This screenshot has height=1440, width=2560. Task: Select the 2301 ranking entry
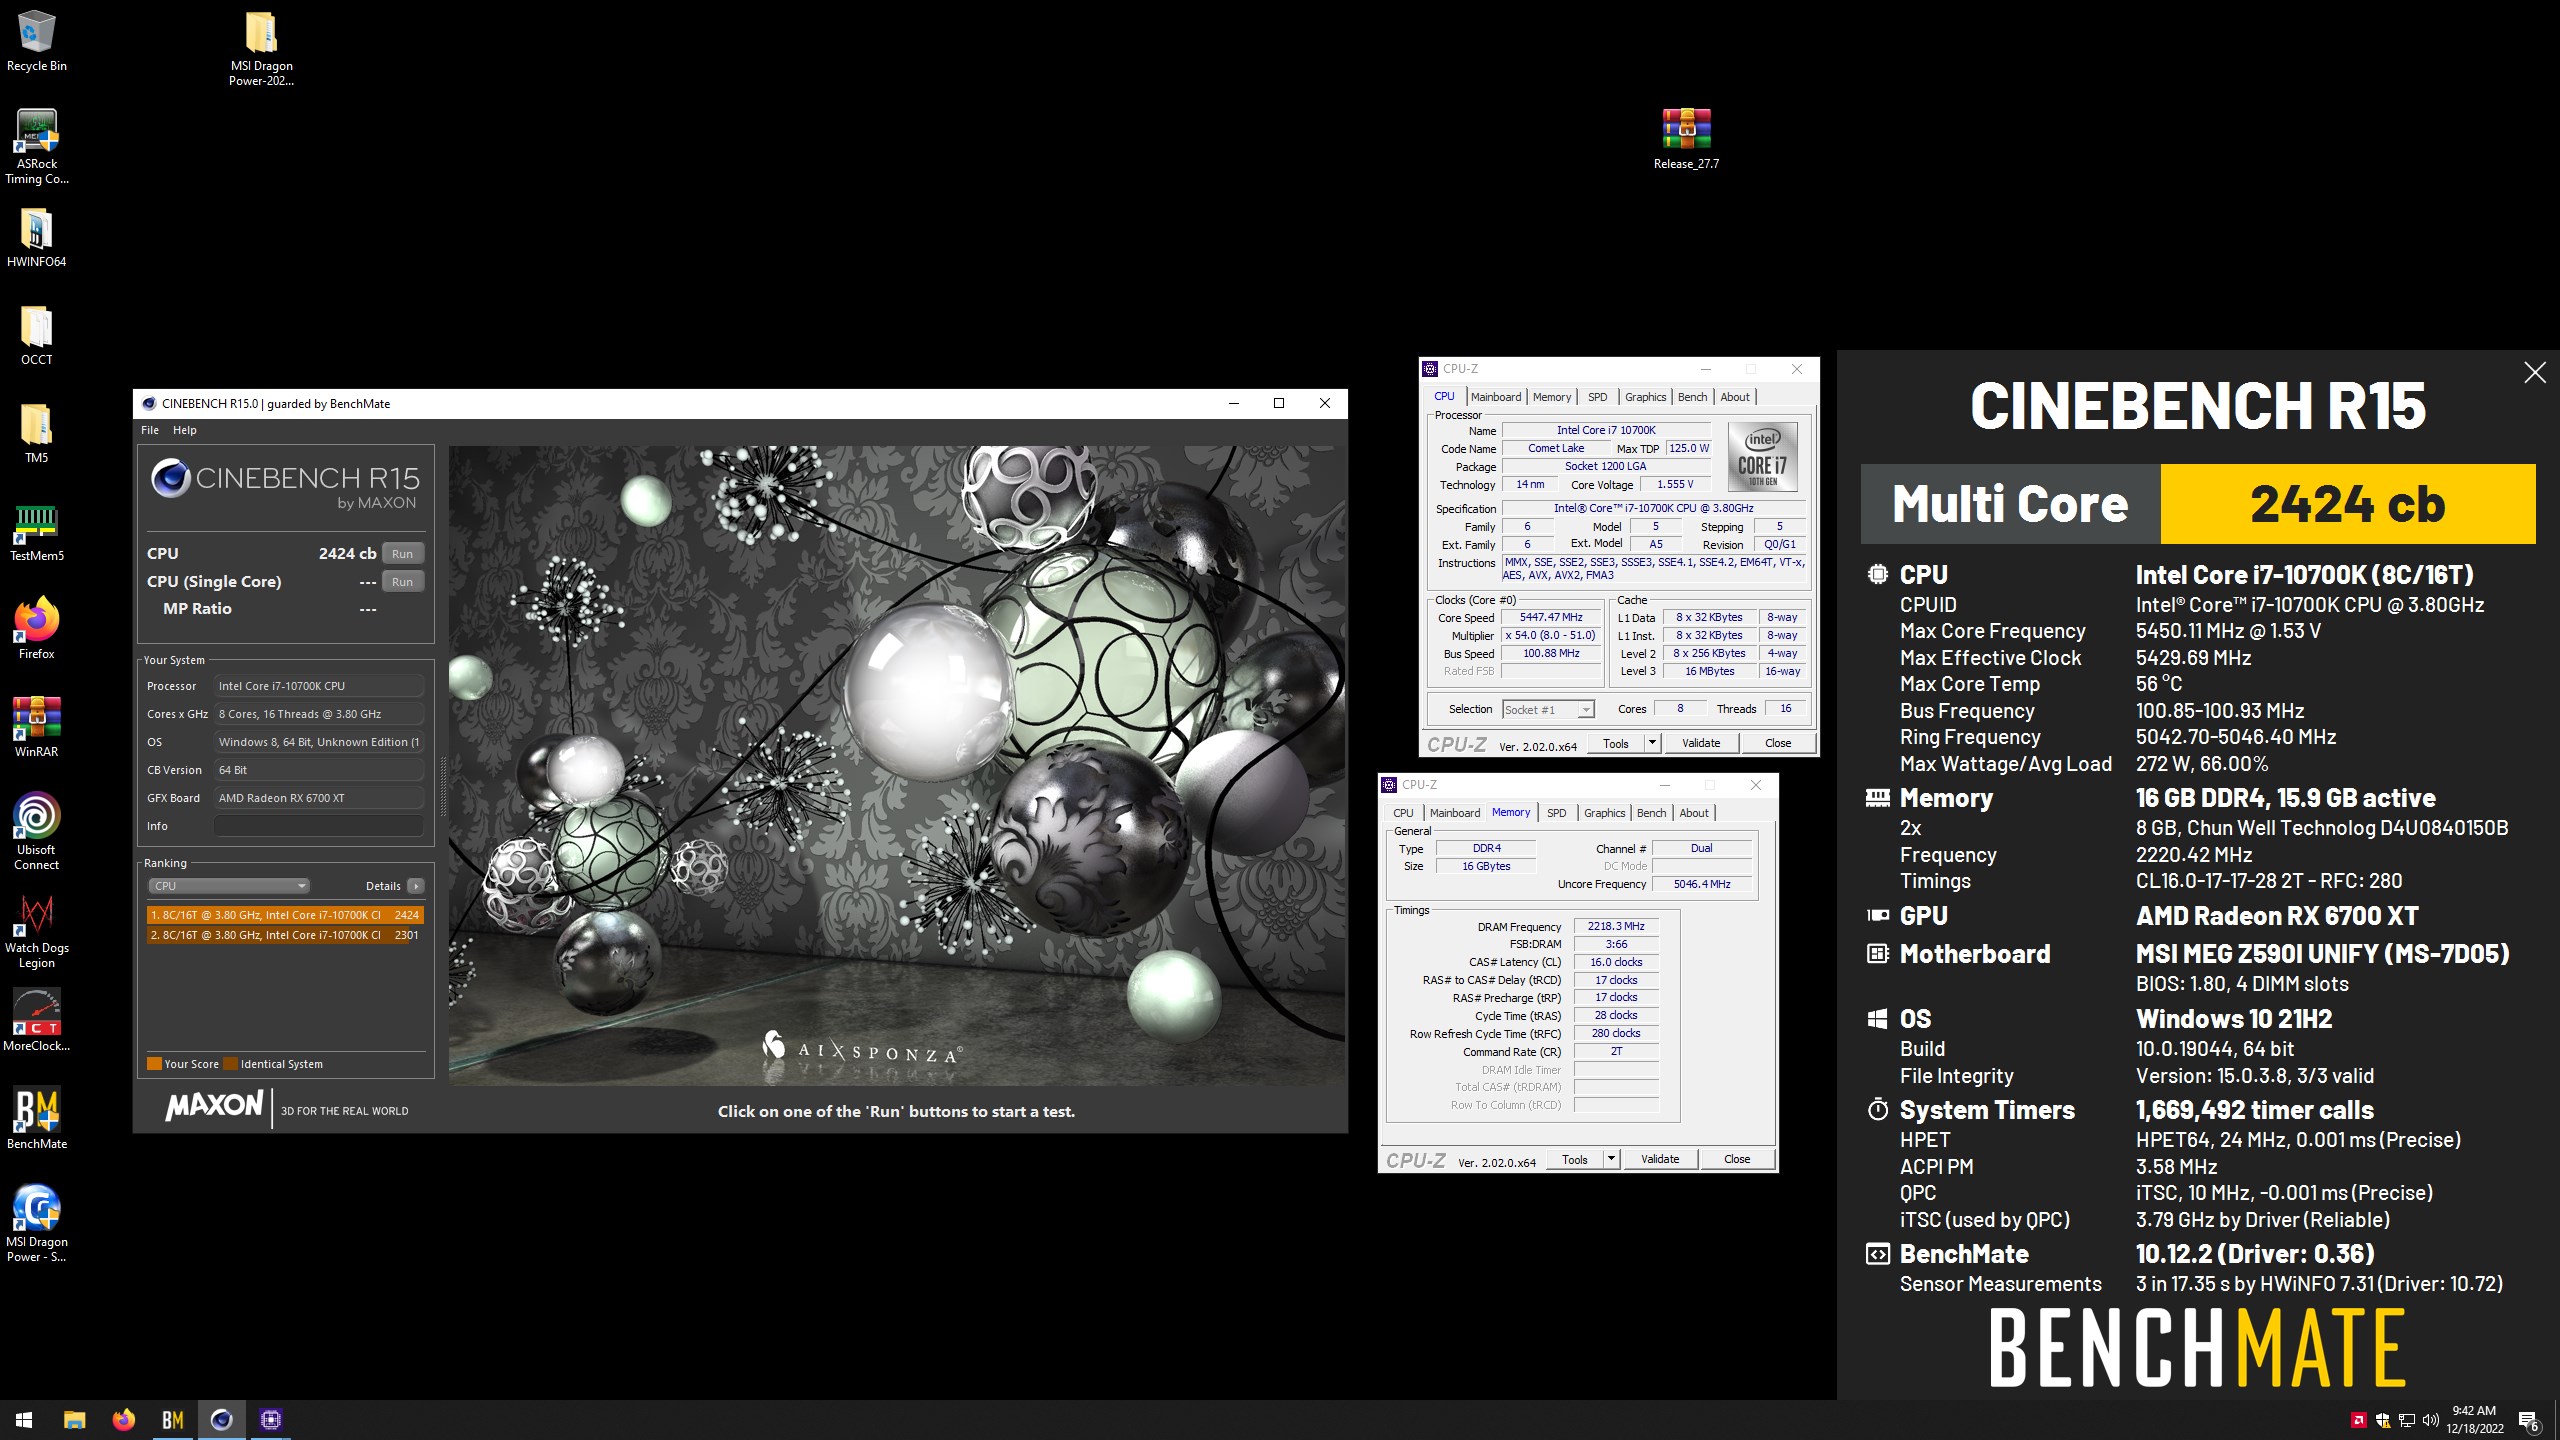pyautogui.click(x=285, y=935)
